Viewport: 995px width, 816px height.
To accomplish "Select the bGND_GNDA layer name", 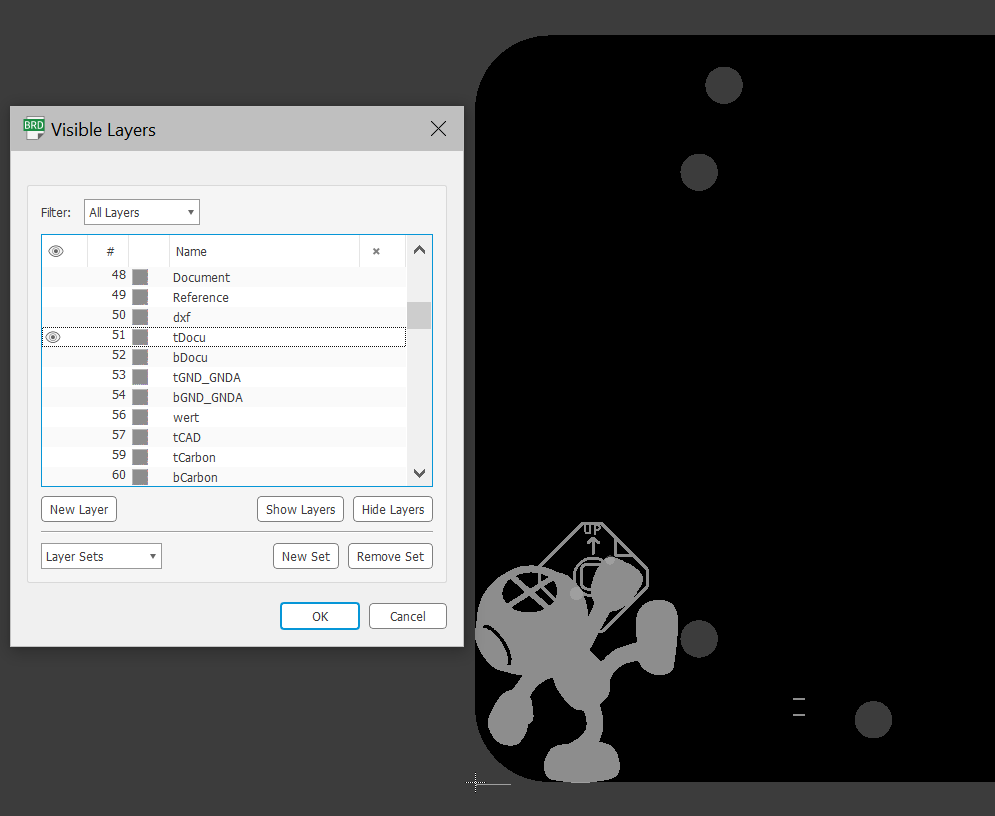I will coord(208,398).
